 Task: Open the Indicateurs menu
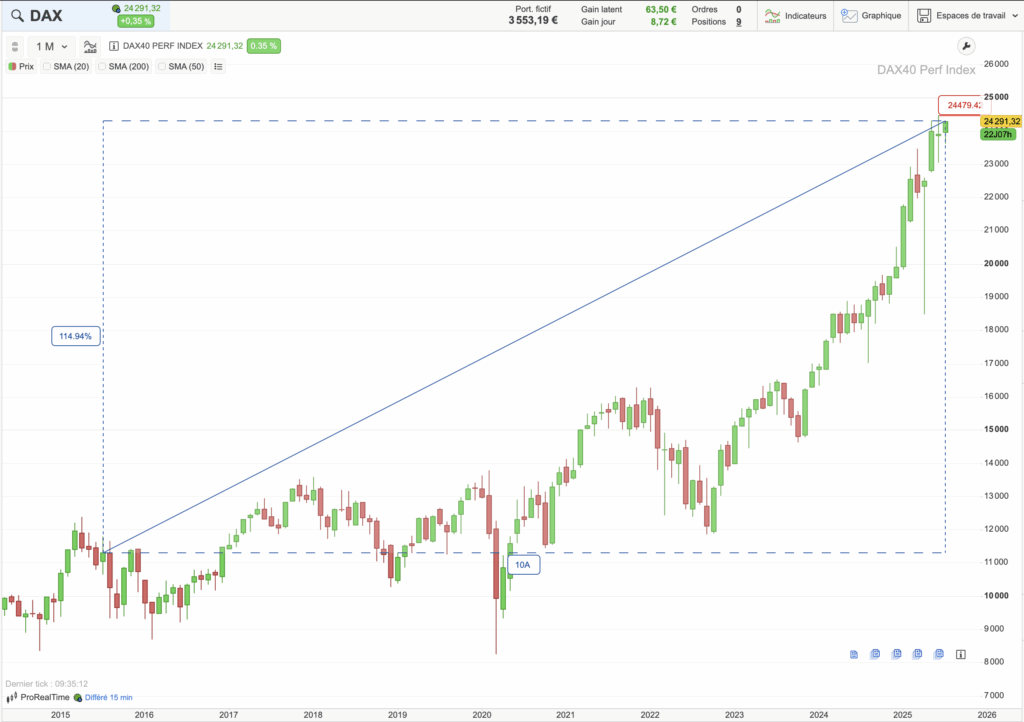[795, 16]
